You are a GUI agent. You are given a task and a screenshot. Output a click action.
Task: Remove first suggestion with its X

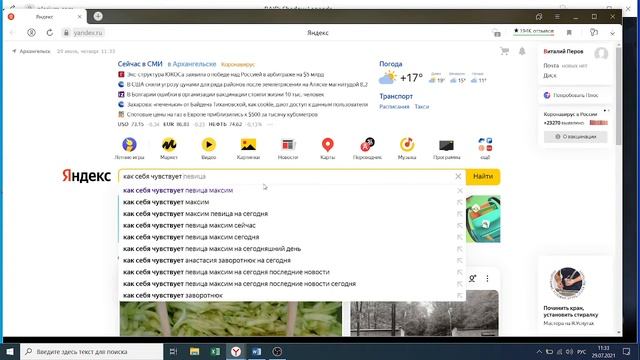(x=460, y=191)
